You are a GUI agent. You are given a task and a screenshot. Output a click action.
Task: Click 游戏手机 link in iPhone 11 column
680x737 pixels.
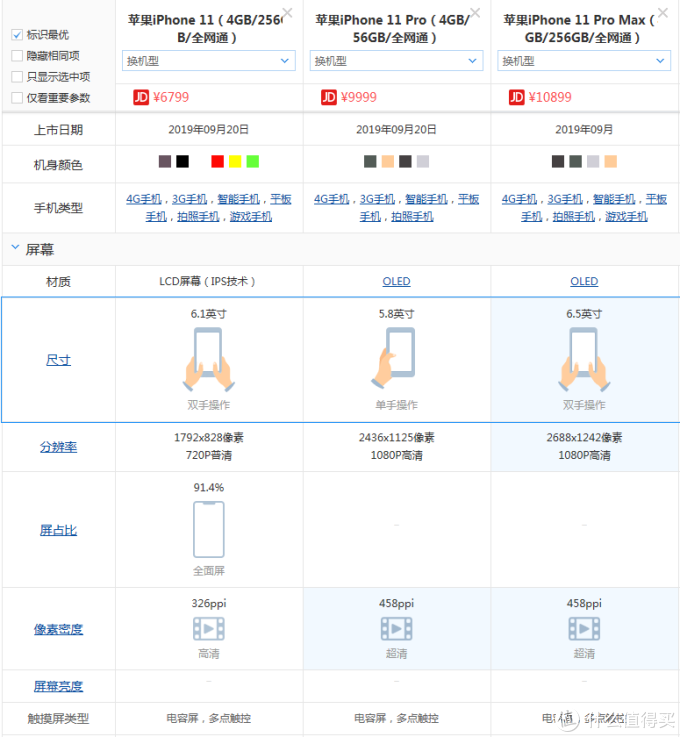[x=251, y=217]
